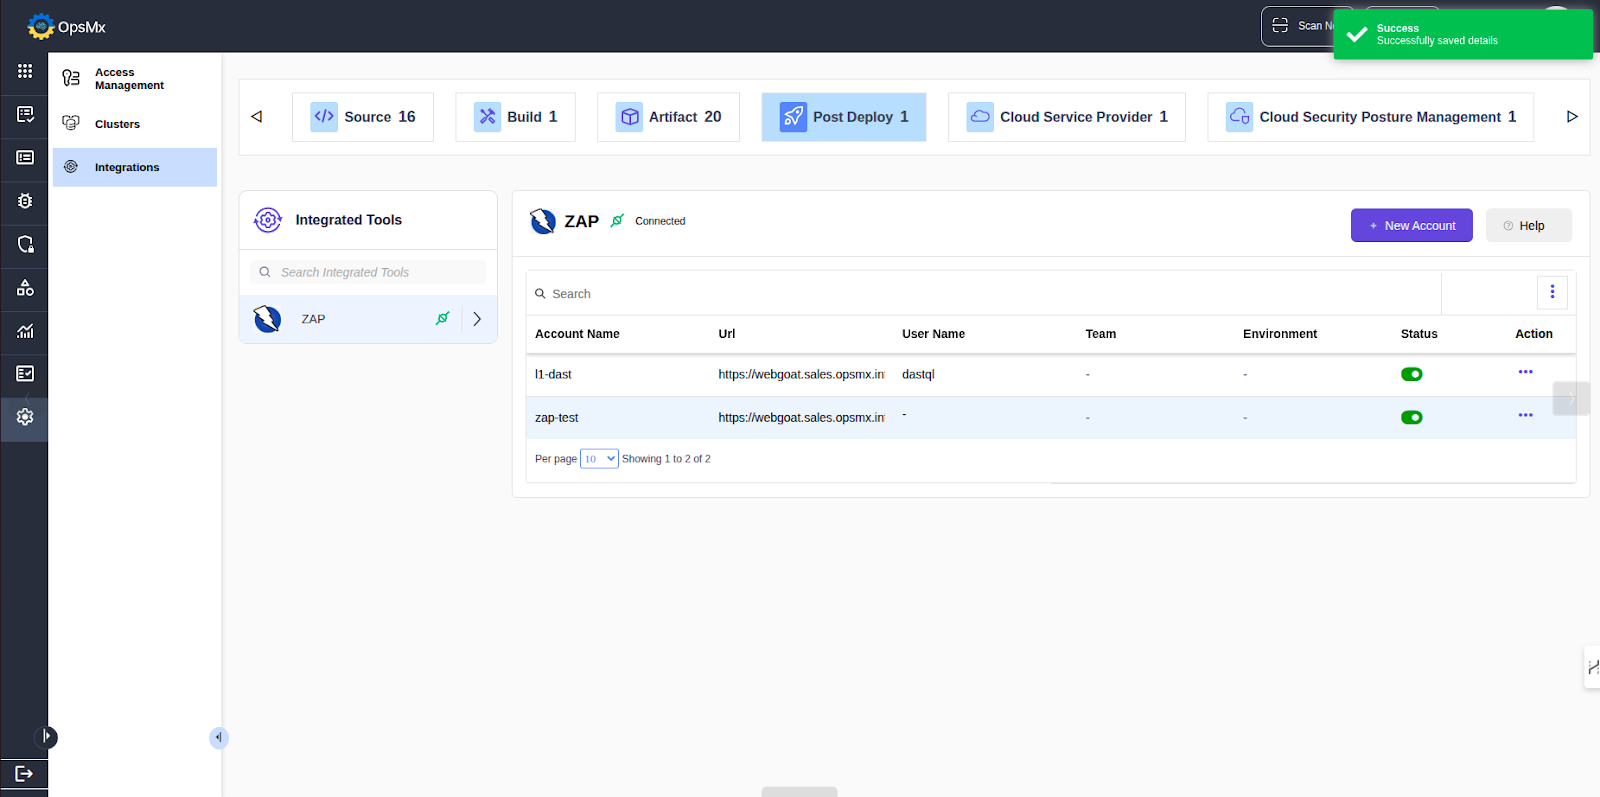1600x797 pixels.
Task: Collapse the secondary navigation panel
Action: pos(219,738)
